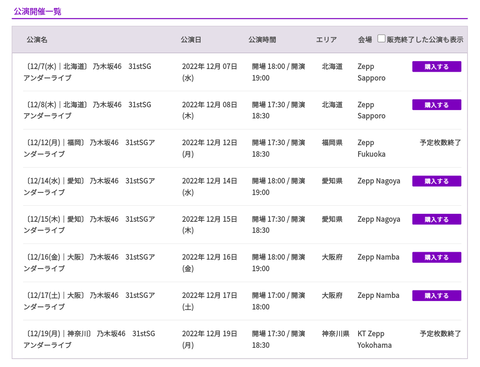Image resolution: width=480 pixels, height=367 pixels.
Task: Click 購入する for 12/7 Zepp Sapporo show
Action: pyautogui.click(x=437, y=67)
